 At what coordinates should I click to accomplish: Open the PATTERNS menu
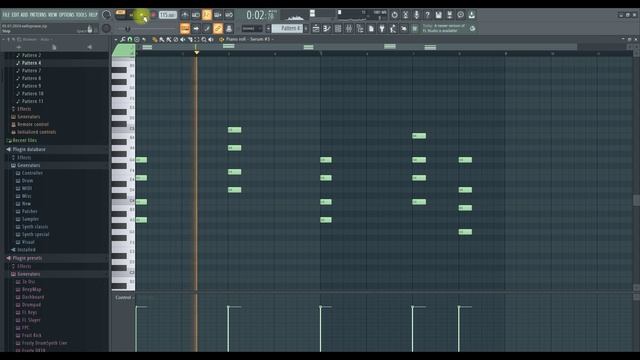pos(38,15)
